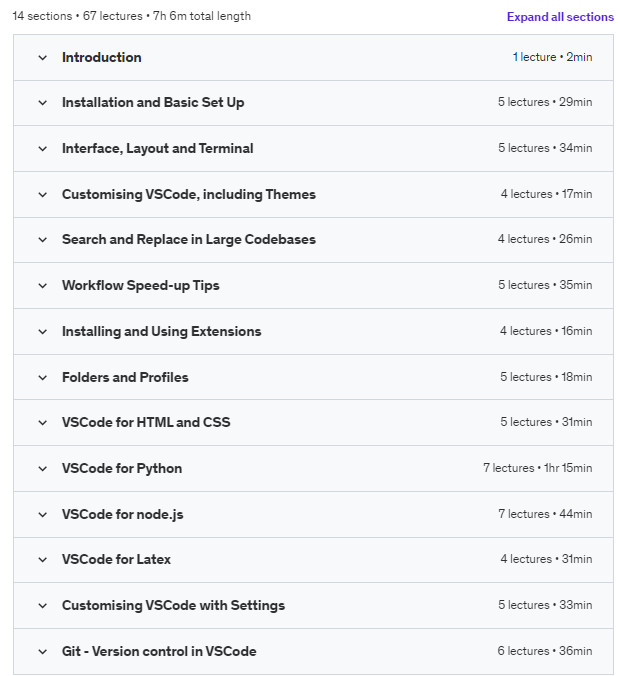Image resolution: width=620 pixels, height=676 pixels.
Task: Select Installing and Using Extensions title
Action: pos(162,332)
